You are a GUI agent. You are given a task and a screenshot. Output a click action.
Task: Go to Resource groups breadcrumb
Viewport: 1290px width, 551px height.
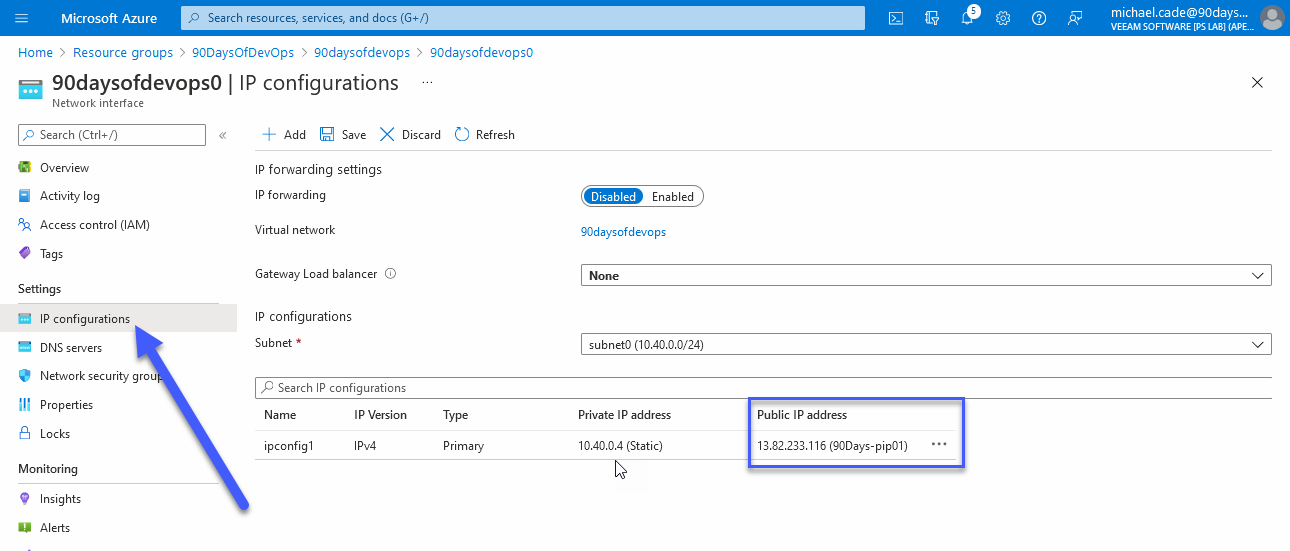123,53
